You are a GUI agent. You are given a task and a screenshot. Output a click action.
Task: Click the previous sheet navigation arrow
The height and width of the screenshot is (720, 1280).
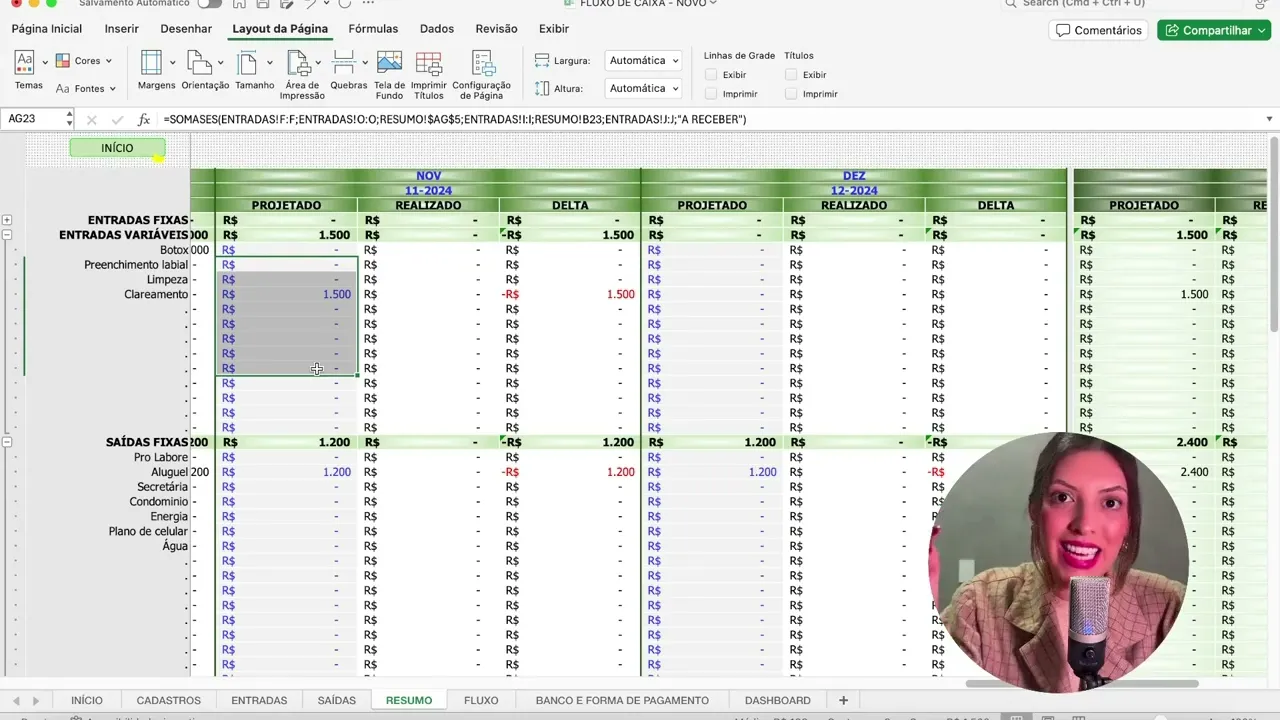coord(15,701)
